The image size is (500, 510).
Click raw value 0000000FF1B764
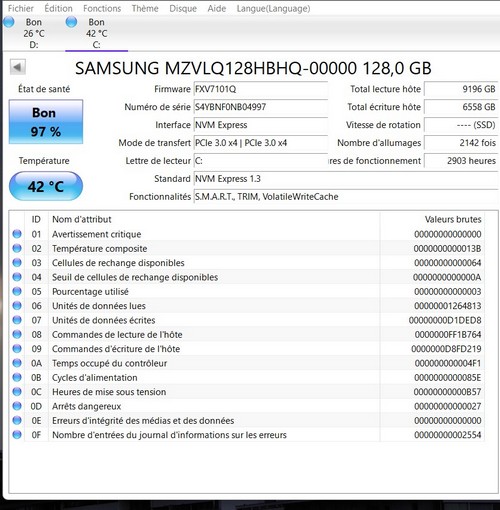tap(448, 335)
